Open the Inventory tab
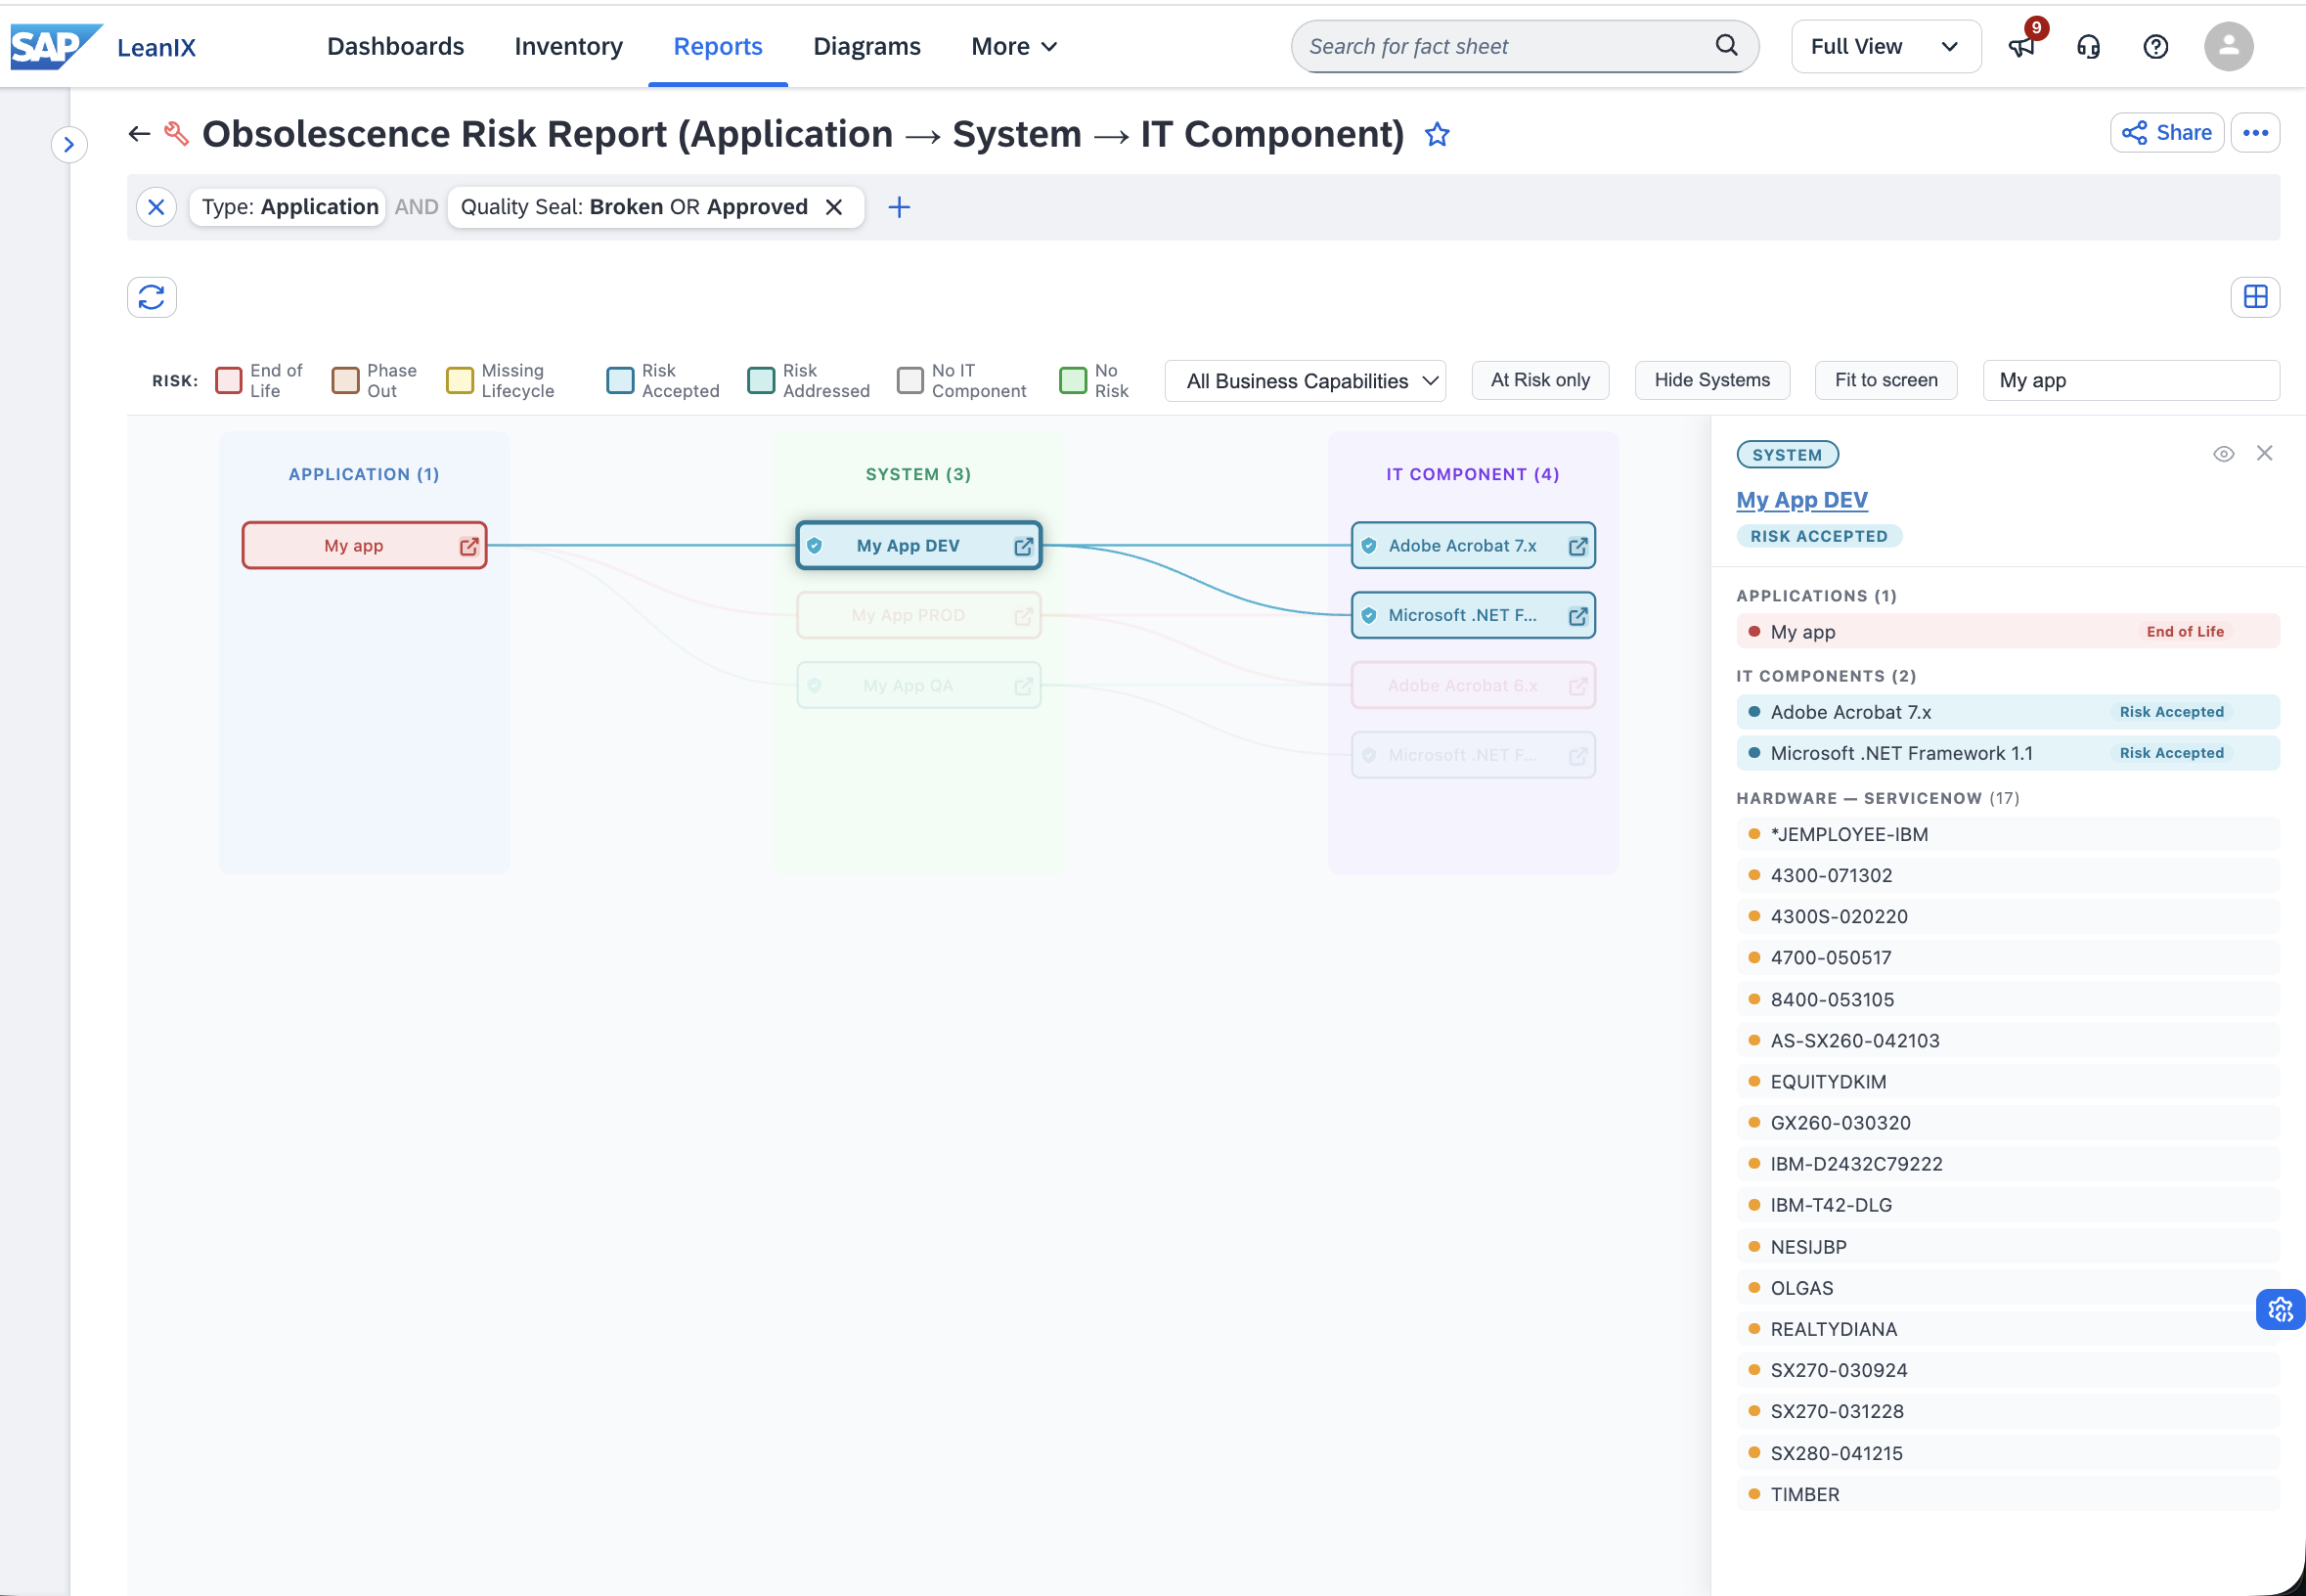This screenshot has width=2306, height=1596. (569, 46)
